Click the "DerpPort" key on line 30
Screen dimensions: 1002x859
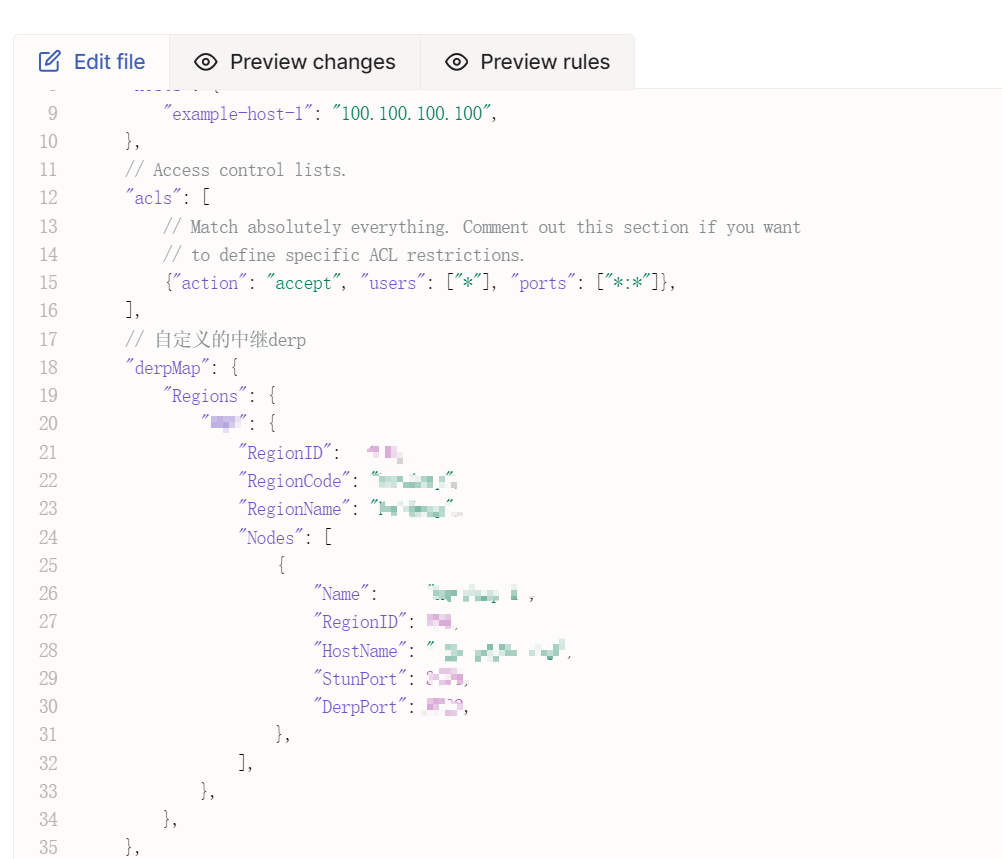point(361,707)
